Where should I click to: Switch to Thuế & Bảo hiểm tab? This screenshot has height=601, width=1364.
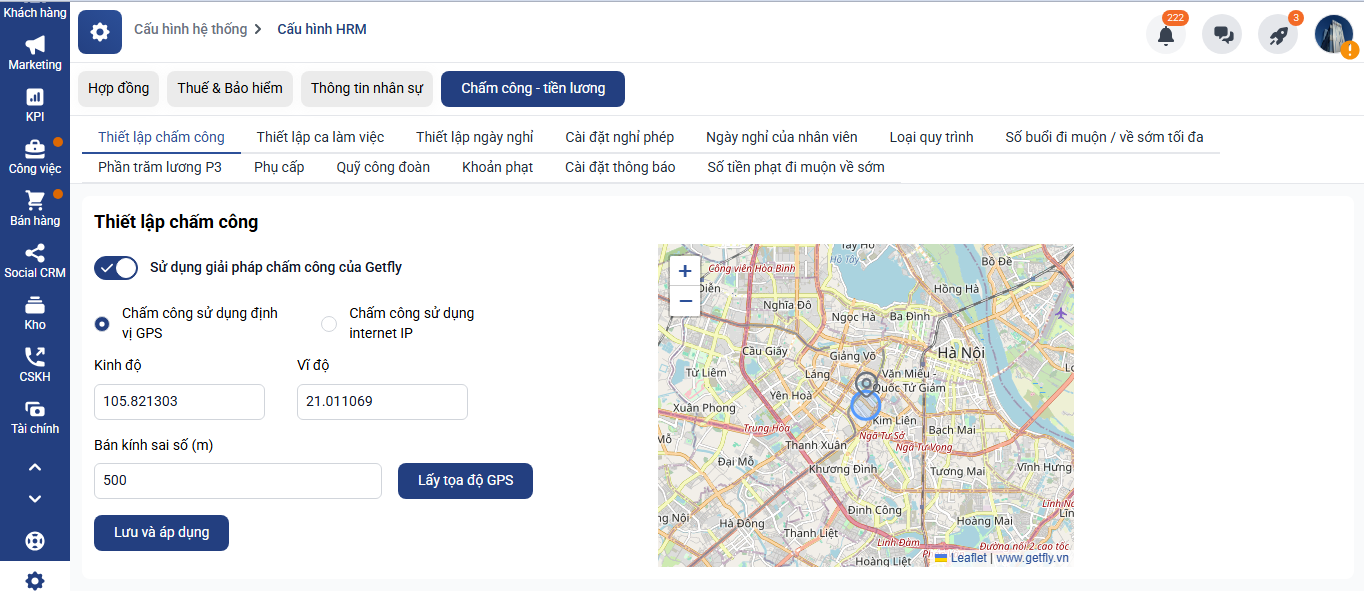click(x=230, y=88)
